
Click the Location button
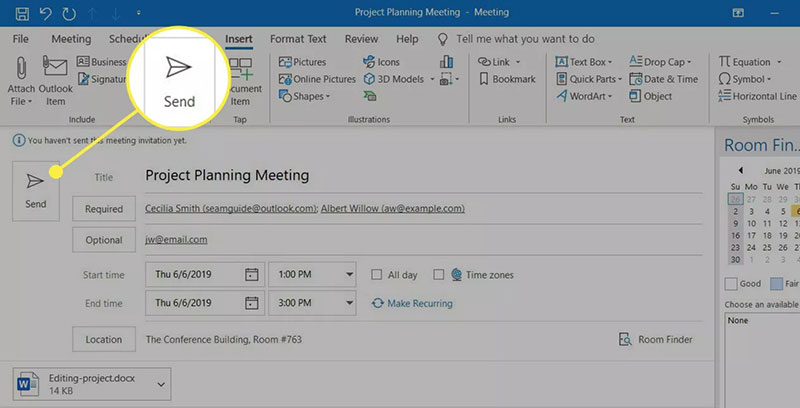[x=104, y=339]
